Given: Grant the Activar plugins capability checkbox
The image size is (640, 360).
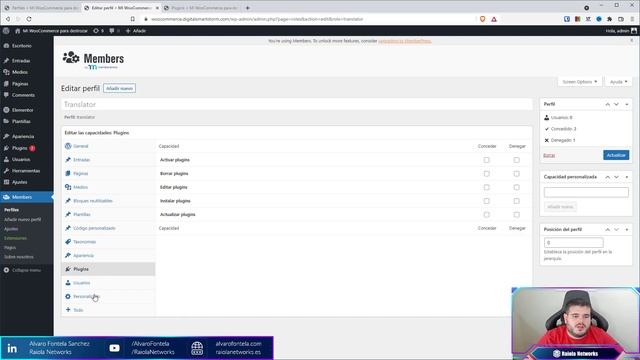Looking at the screenshot, I should (x=487, y=160).
